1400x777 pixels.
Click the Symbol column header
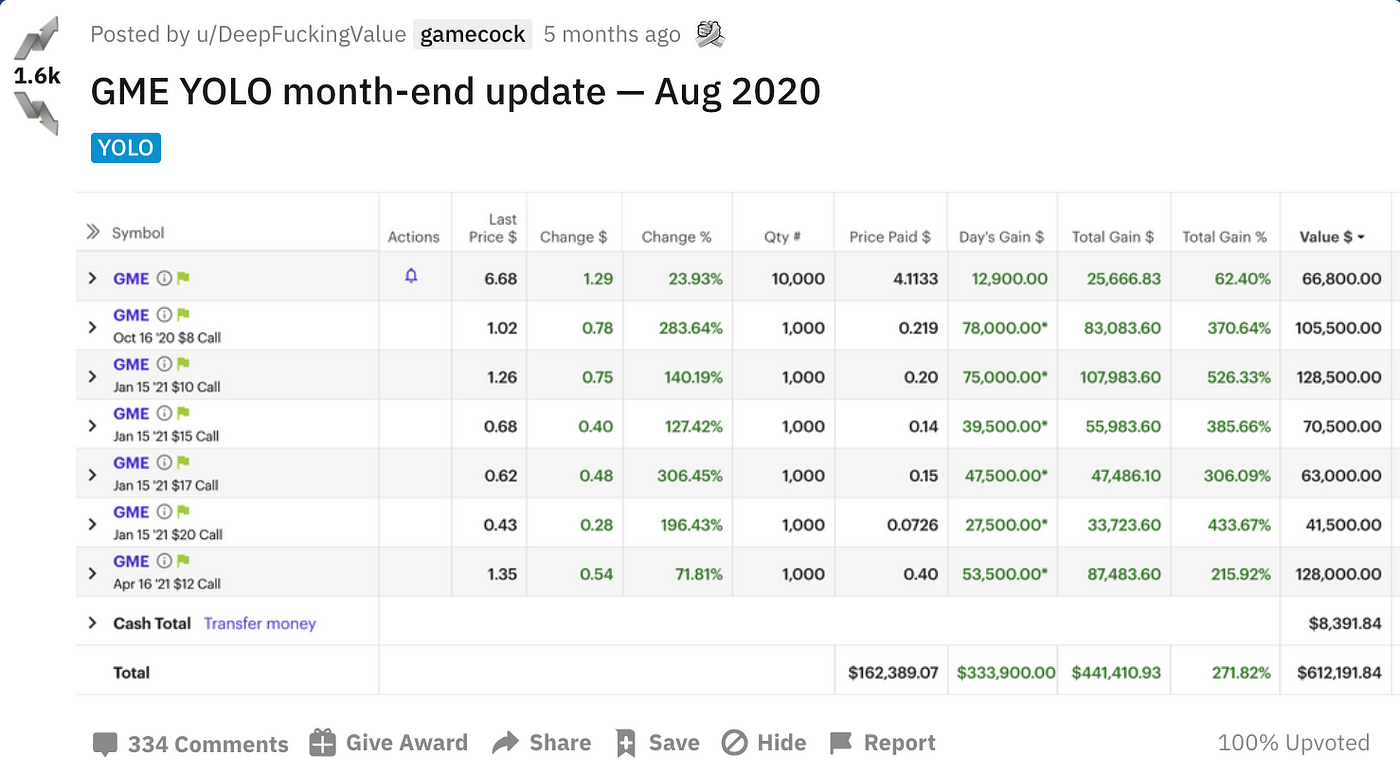tap(138, 232)
